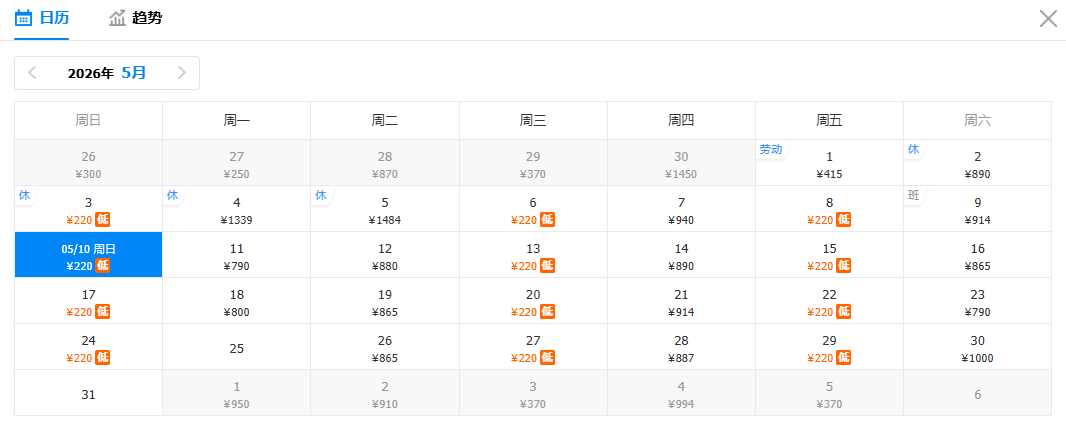Viewport: 1066px width, 441px height.
Task: Click the 5月 month label
Action: 133,73
